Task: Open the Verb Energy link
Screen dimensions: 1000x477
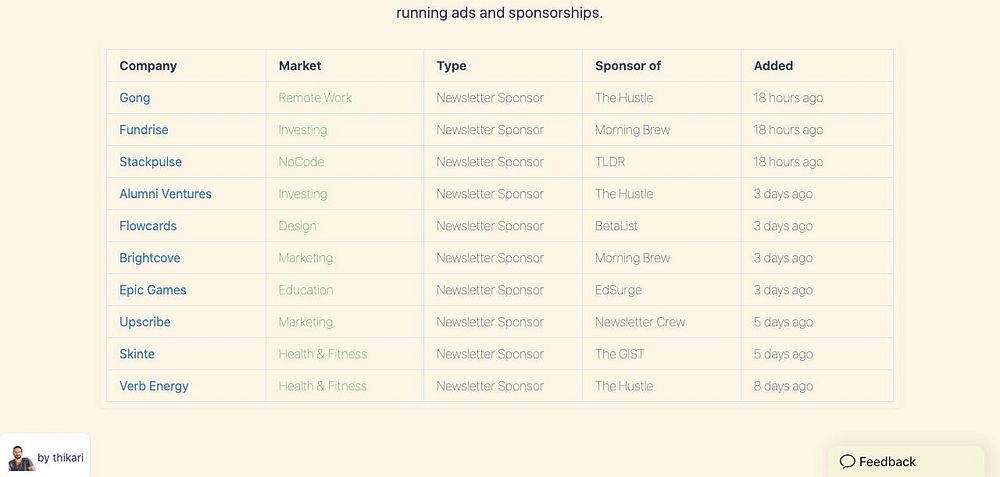Action: [x=154, y=386]
